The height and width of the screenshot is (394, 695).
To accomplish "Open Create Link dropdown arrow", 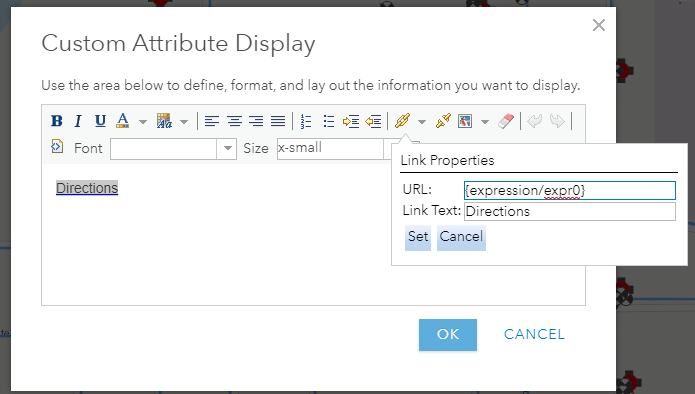I will tap(422, 121).
